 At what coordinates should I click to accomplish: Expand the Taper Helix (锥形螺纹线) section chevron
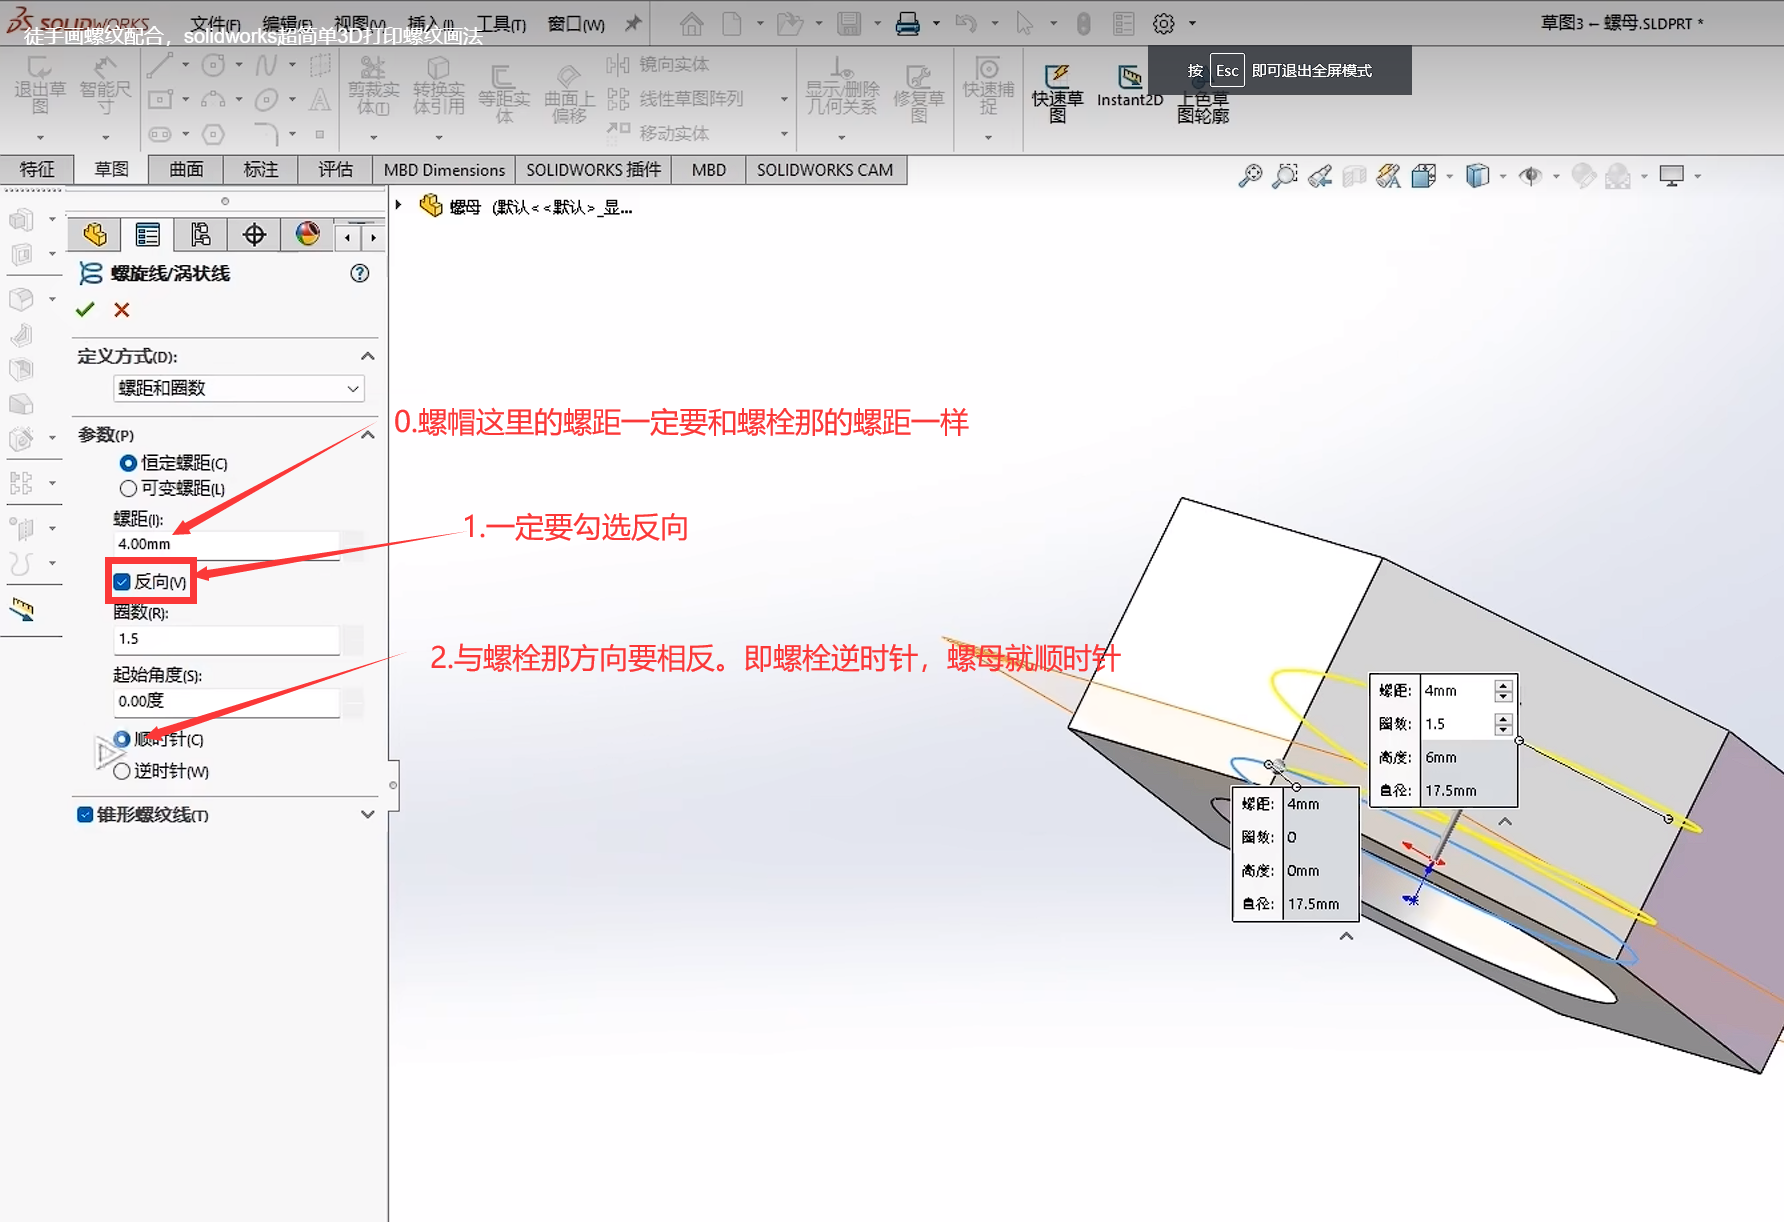click(x=368, y=815)
